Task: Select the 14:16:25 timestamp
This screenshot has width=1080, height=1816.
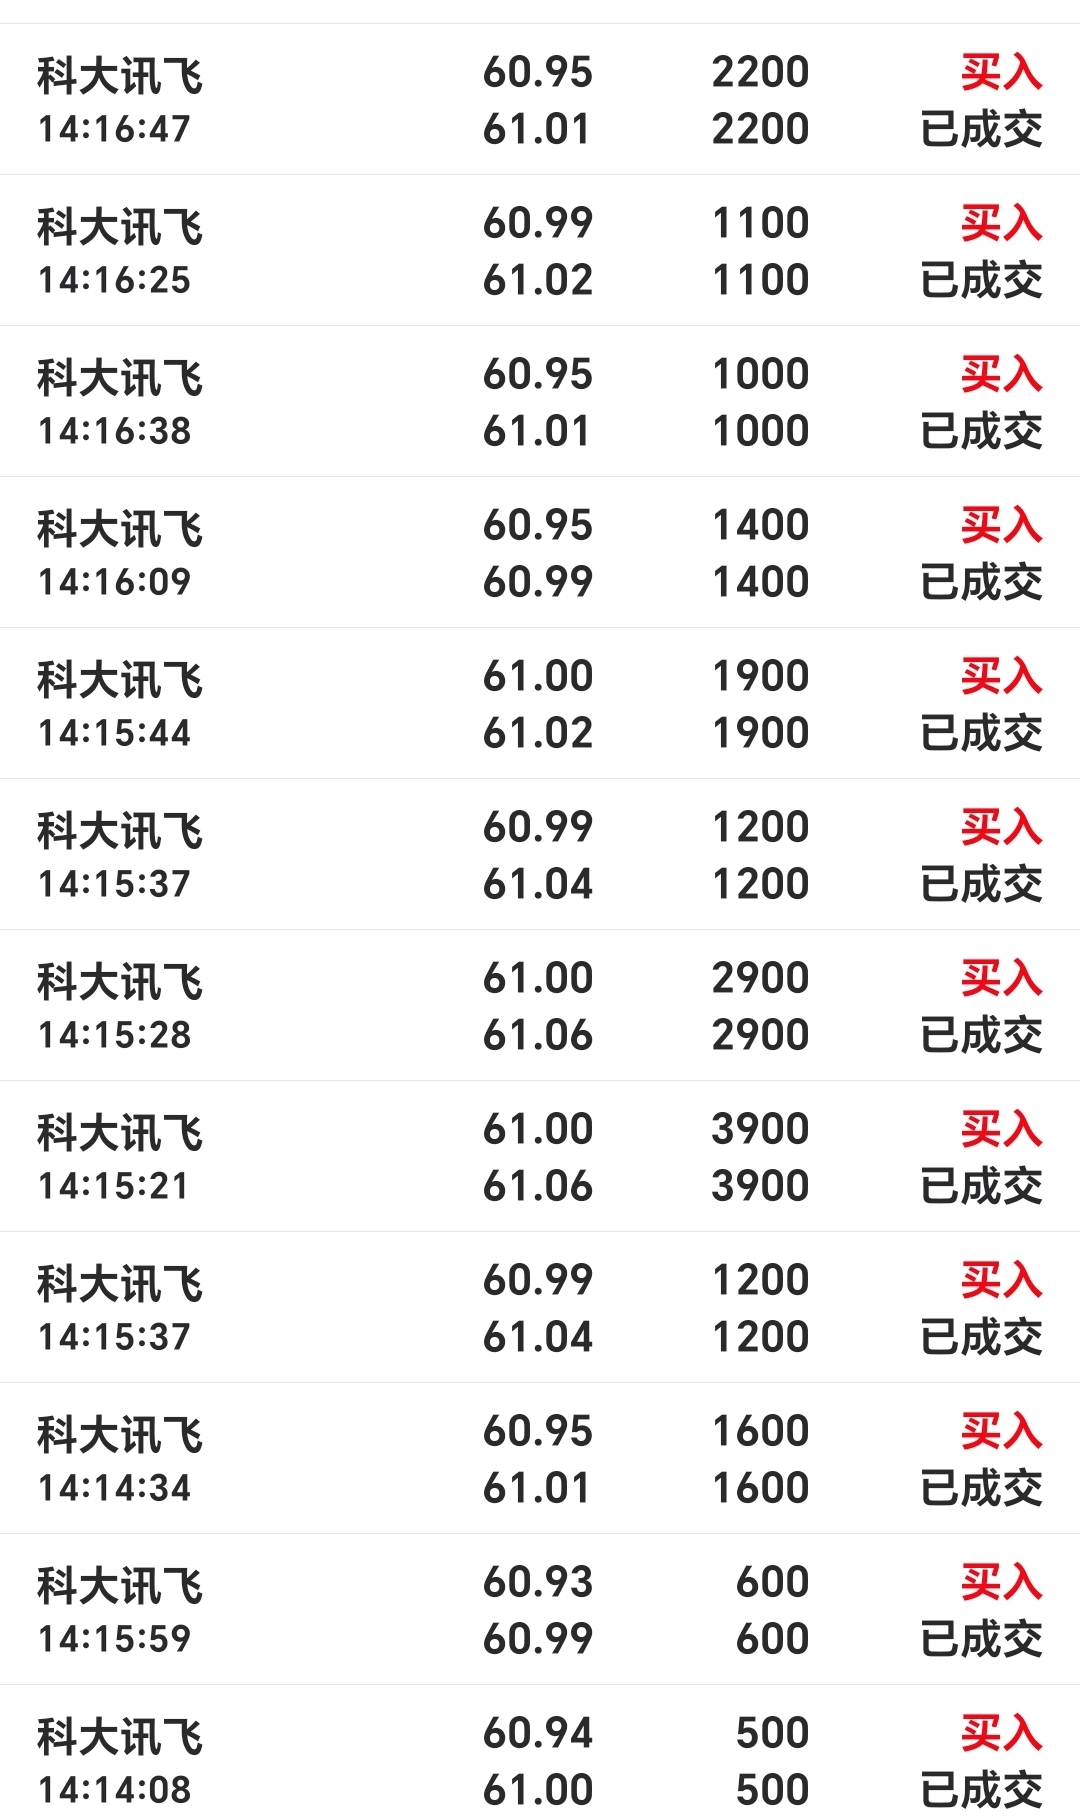Action: pos(114,280)
